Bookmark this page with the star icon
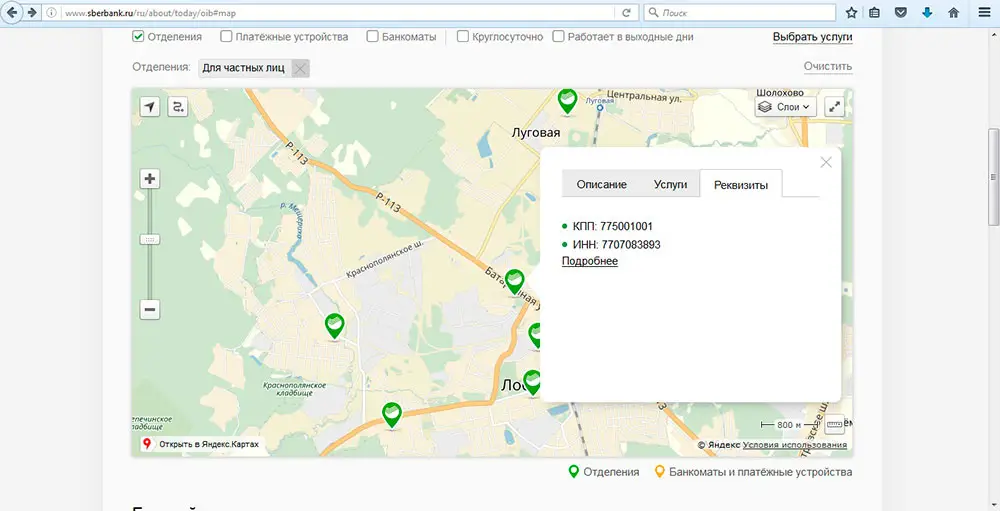This screenshot has width=1000, height=511. (x=851, y=13)
